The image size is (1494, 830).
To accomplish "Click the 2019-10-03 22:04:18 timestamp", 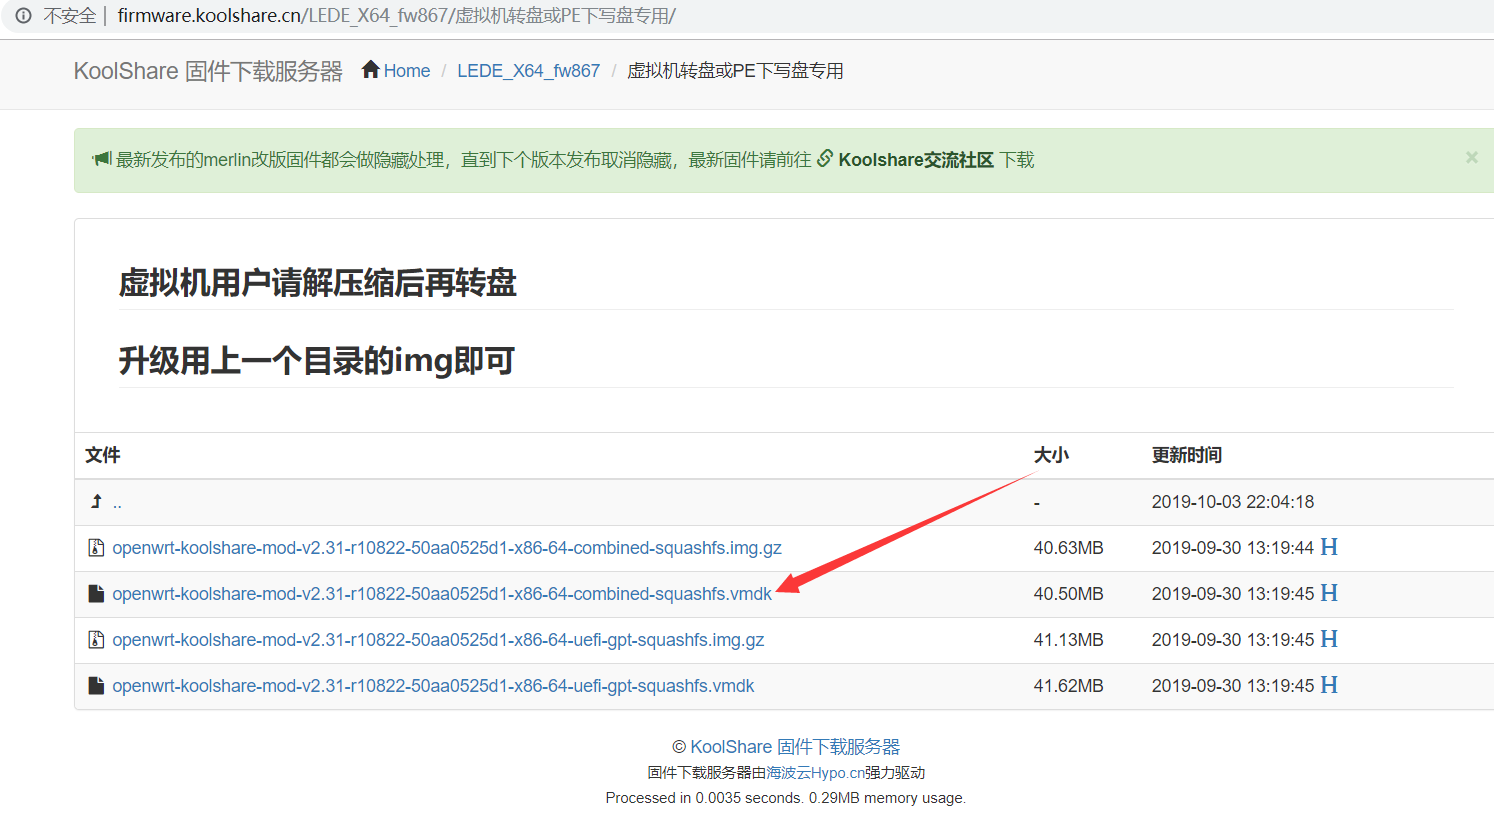I will pos(1233,502).
